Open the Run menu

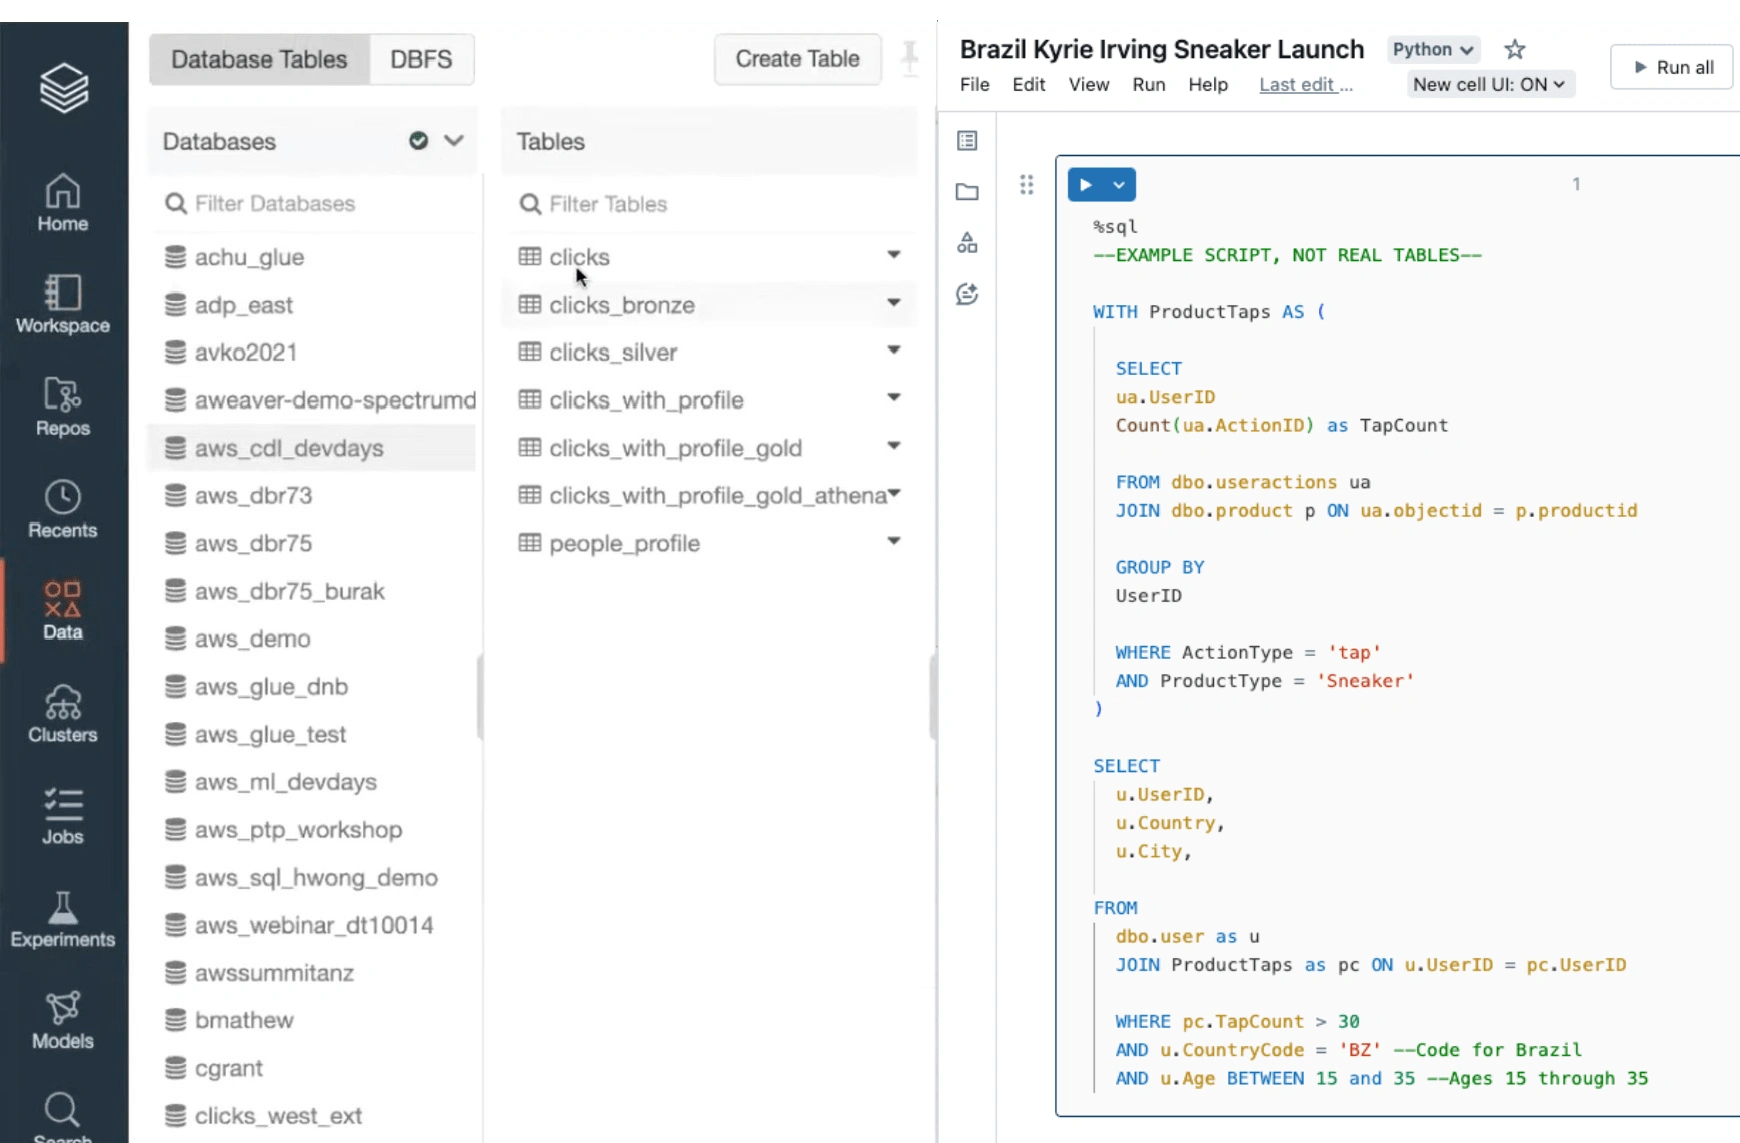point(1149,84)
